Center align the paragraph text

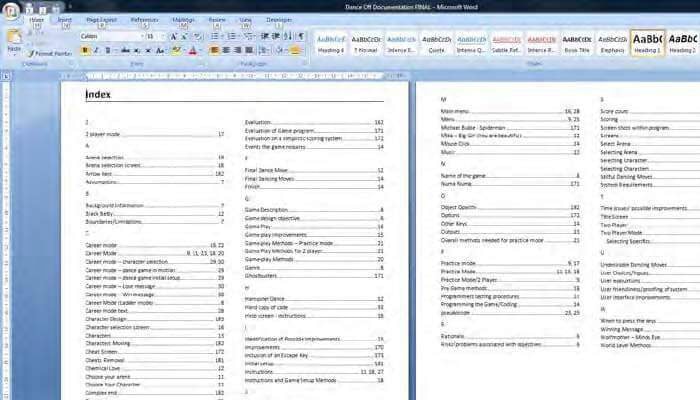[227, 50]
